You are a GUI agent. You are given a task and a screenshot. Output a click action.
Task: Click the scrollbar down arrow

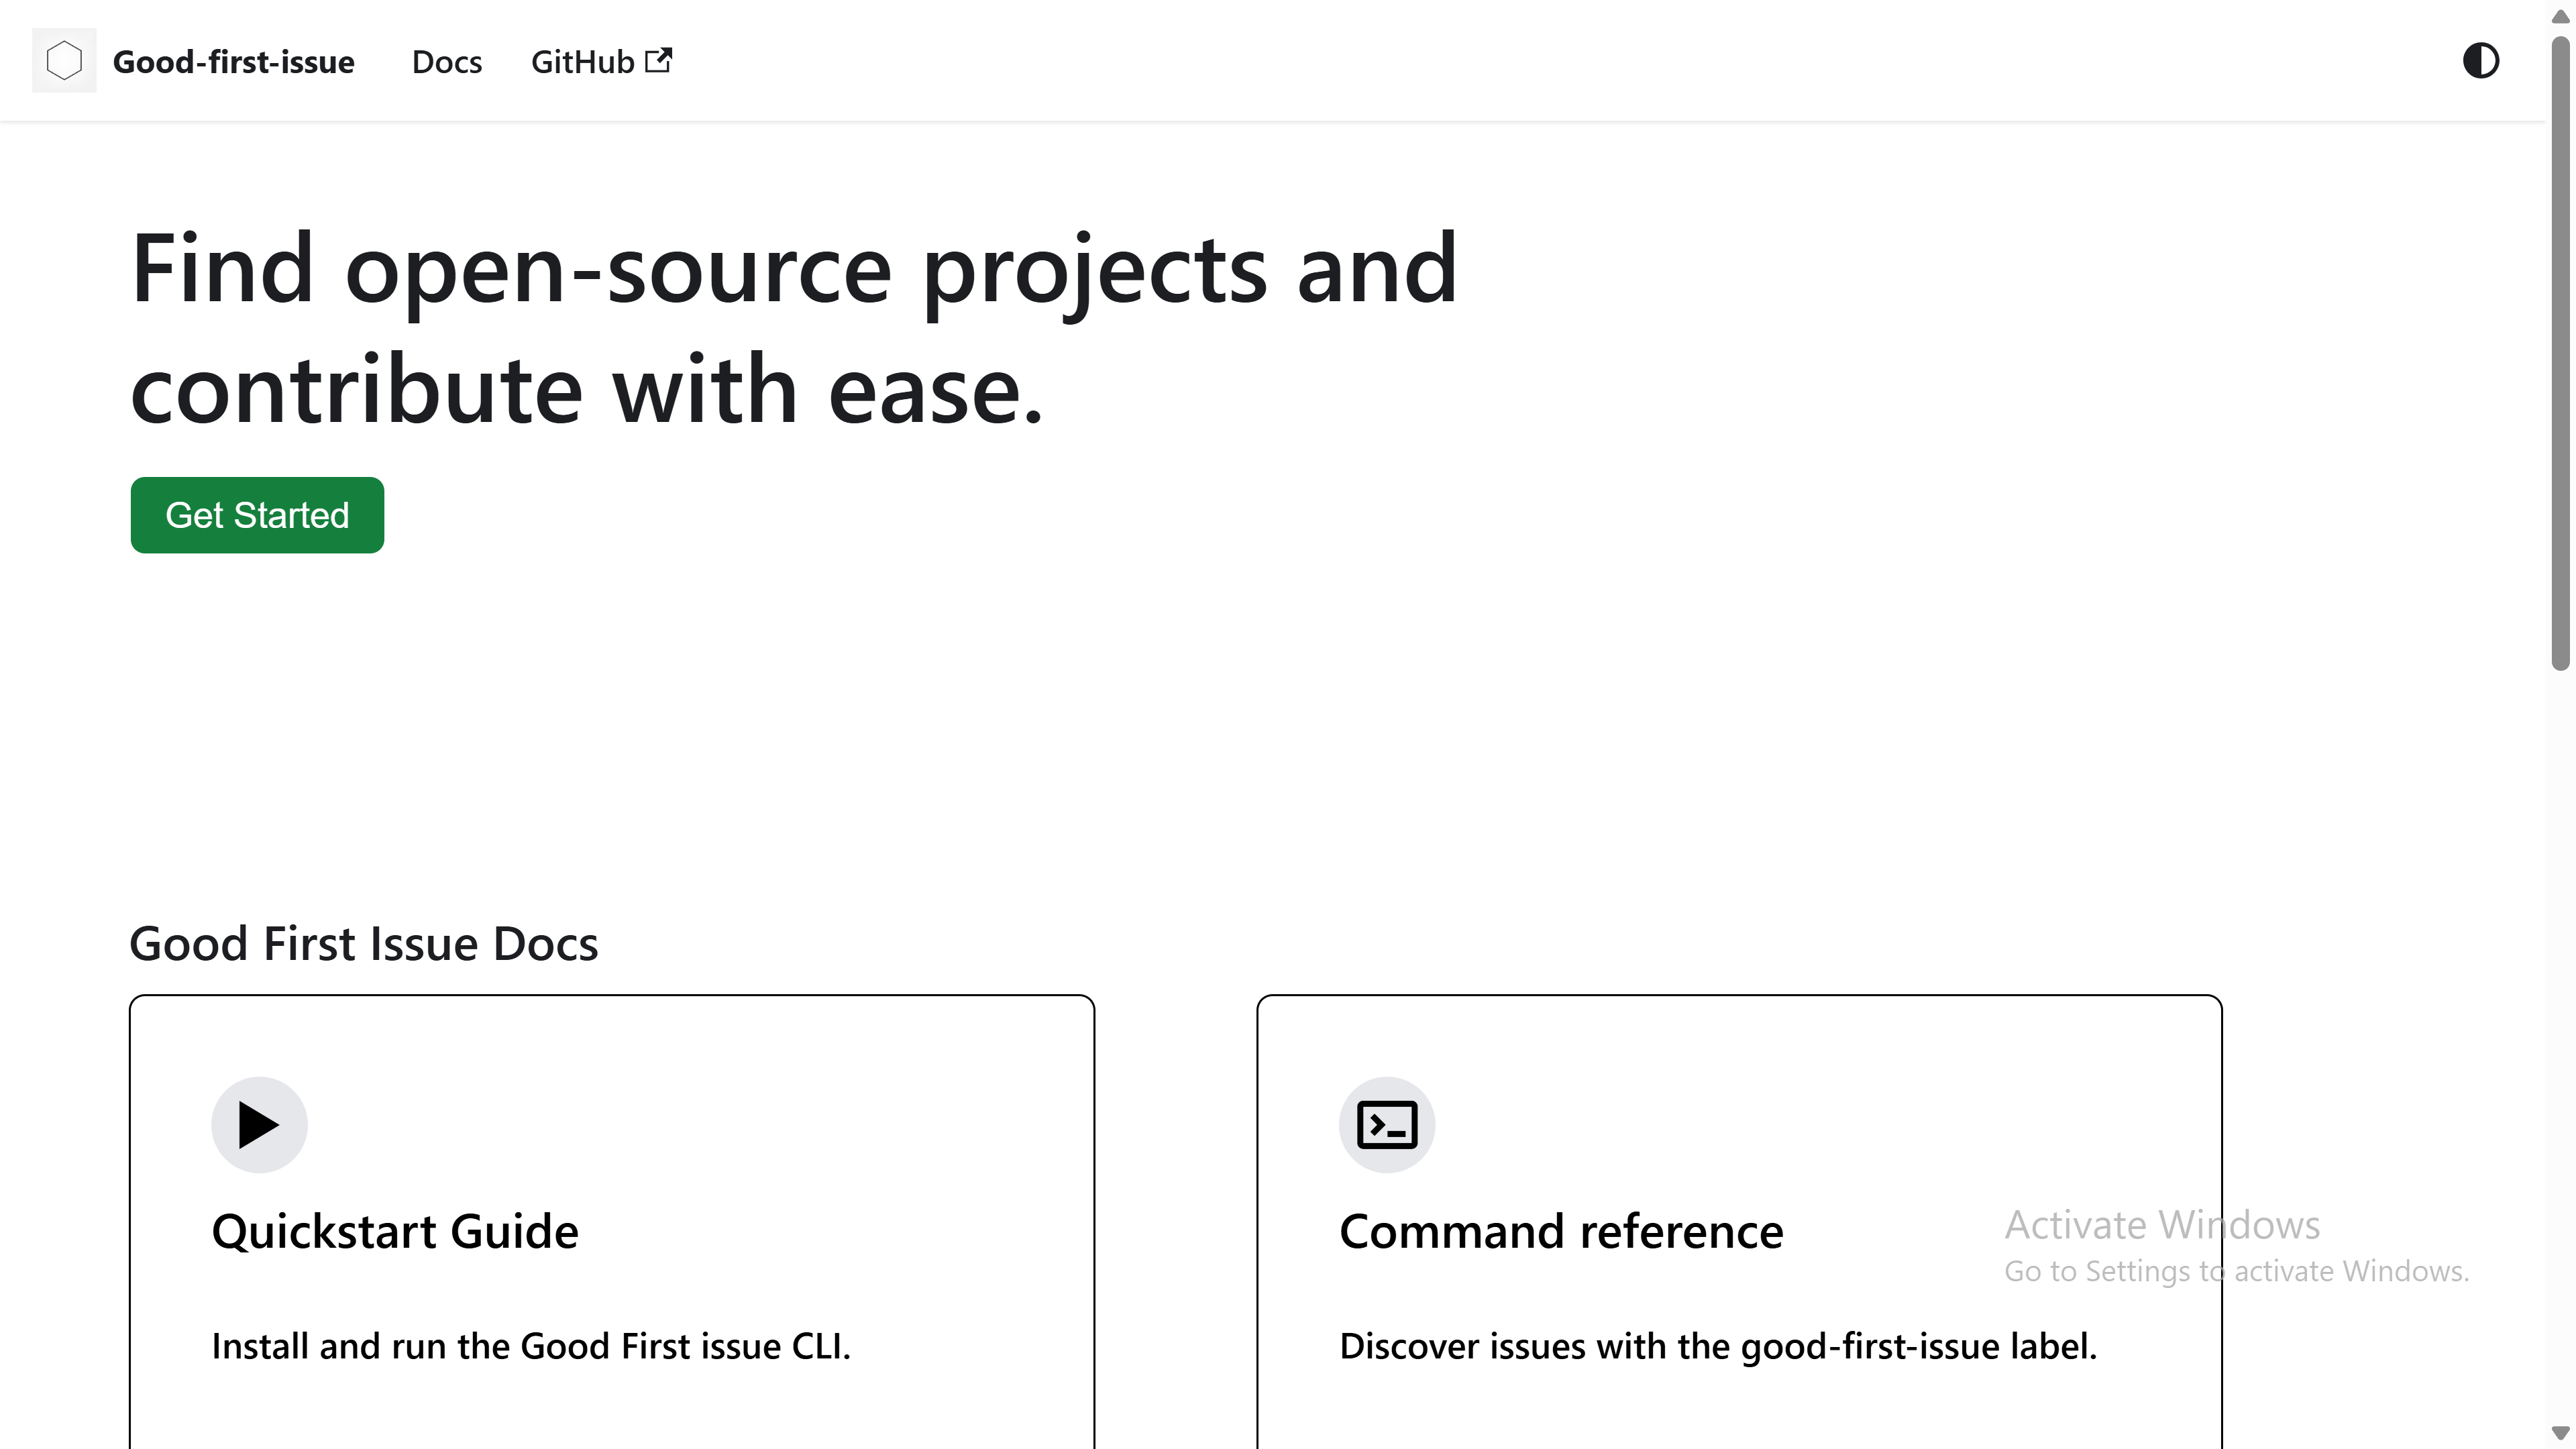pyautogui.click(x=2560, y=1433)
